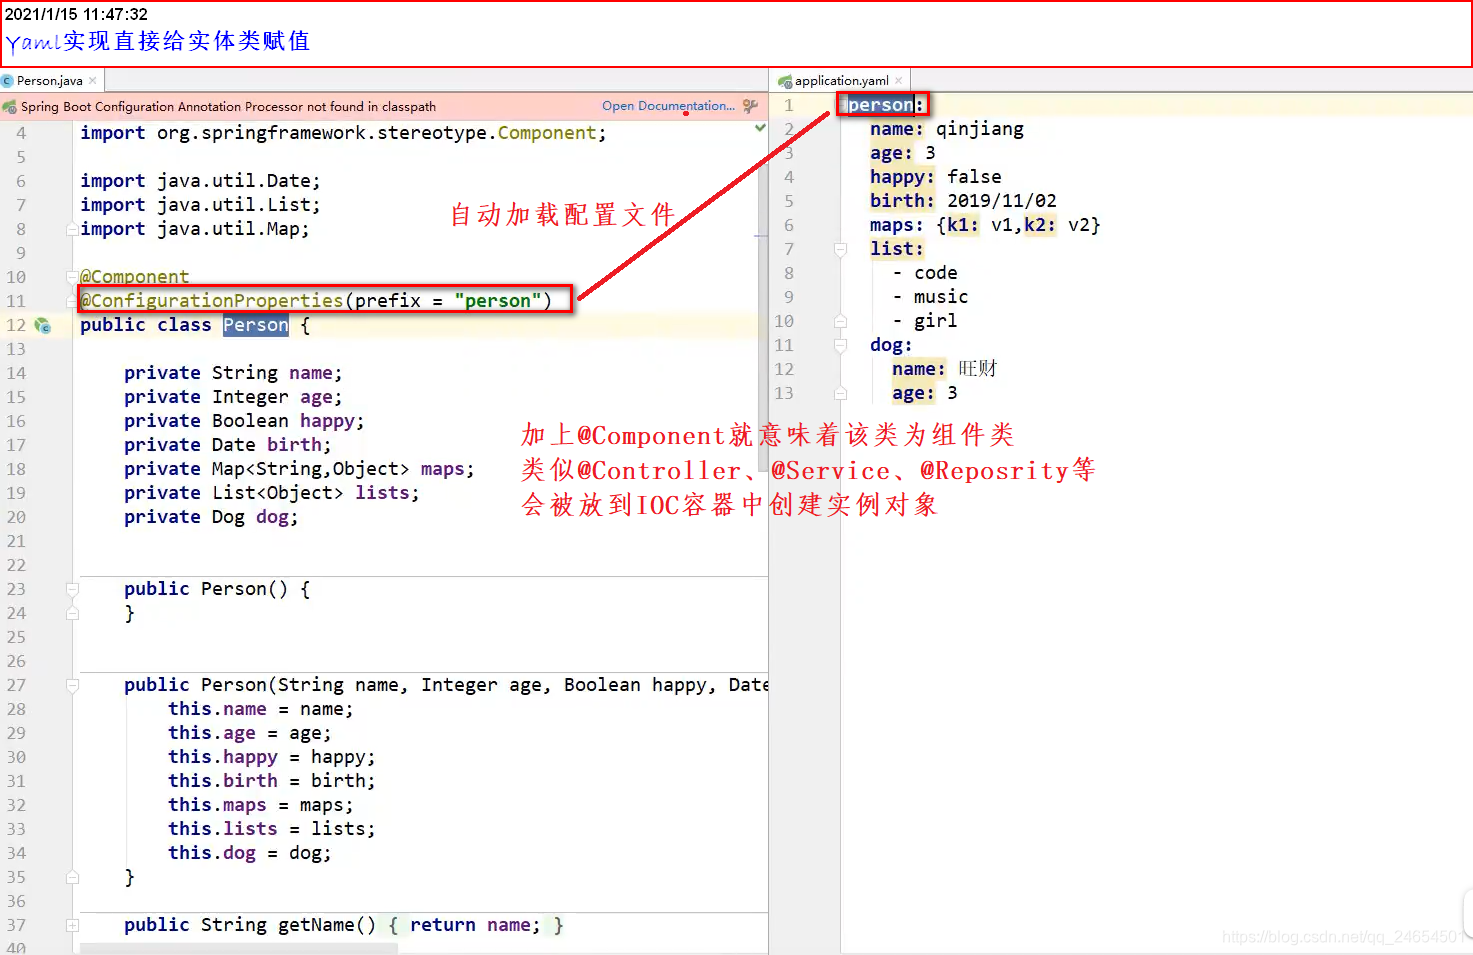Click the Spring bean gutter icon on line 12
Viewport: 1473px width, 955px height.
(x=42, y=325)
